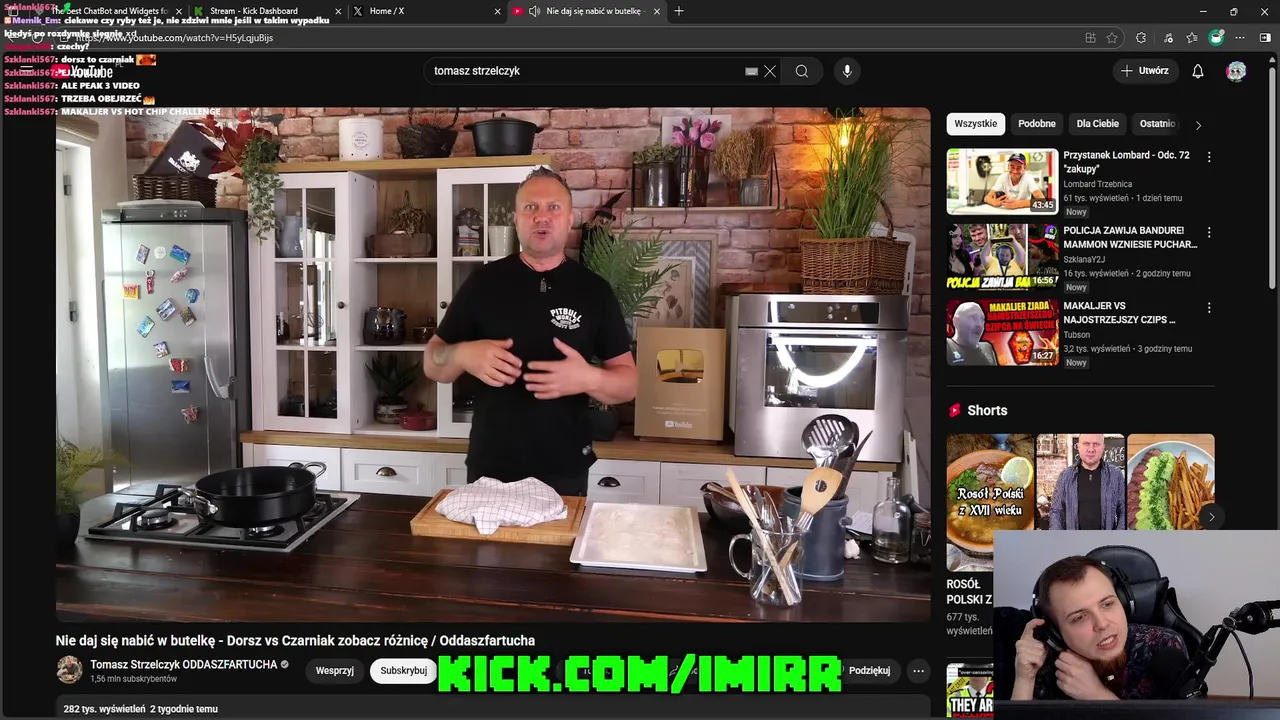Open the browser extensions puzzle icon
This screenshot has width=1280, height=720.
tap(1141, 38)
